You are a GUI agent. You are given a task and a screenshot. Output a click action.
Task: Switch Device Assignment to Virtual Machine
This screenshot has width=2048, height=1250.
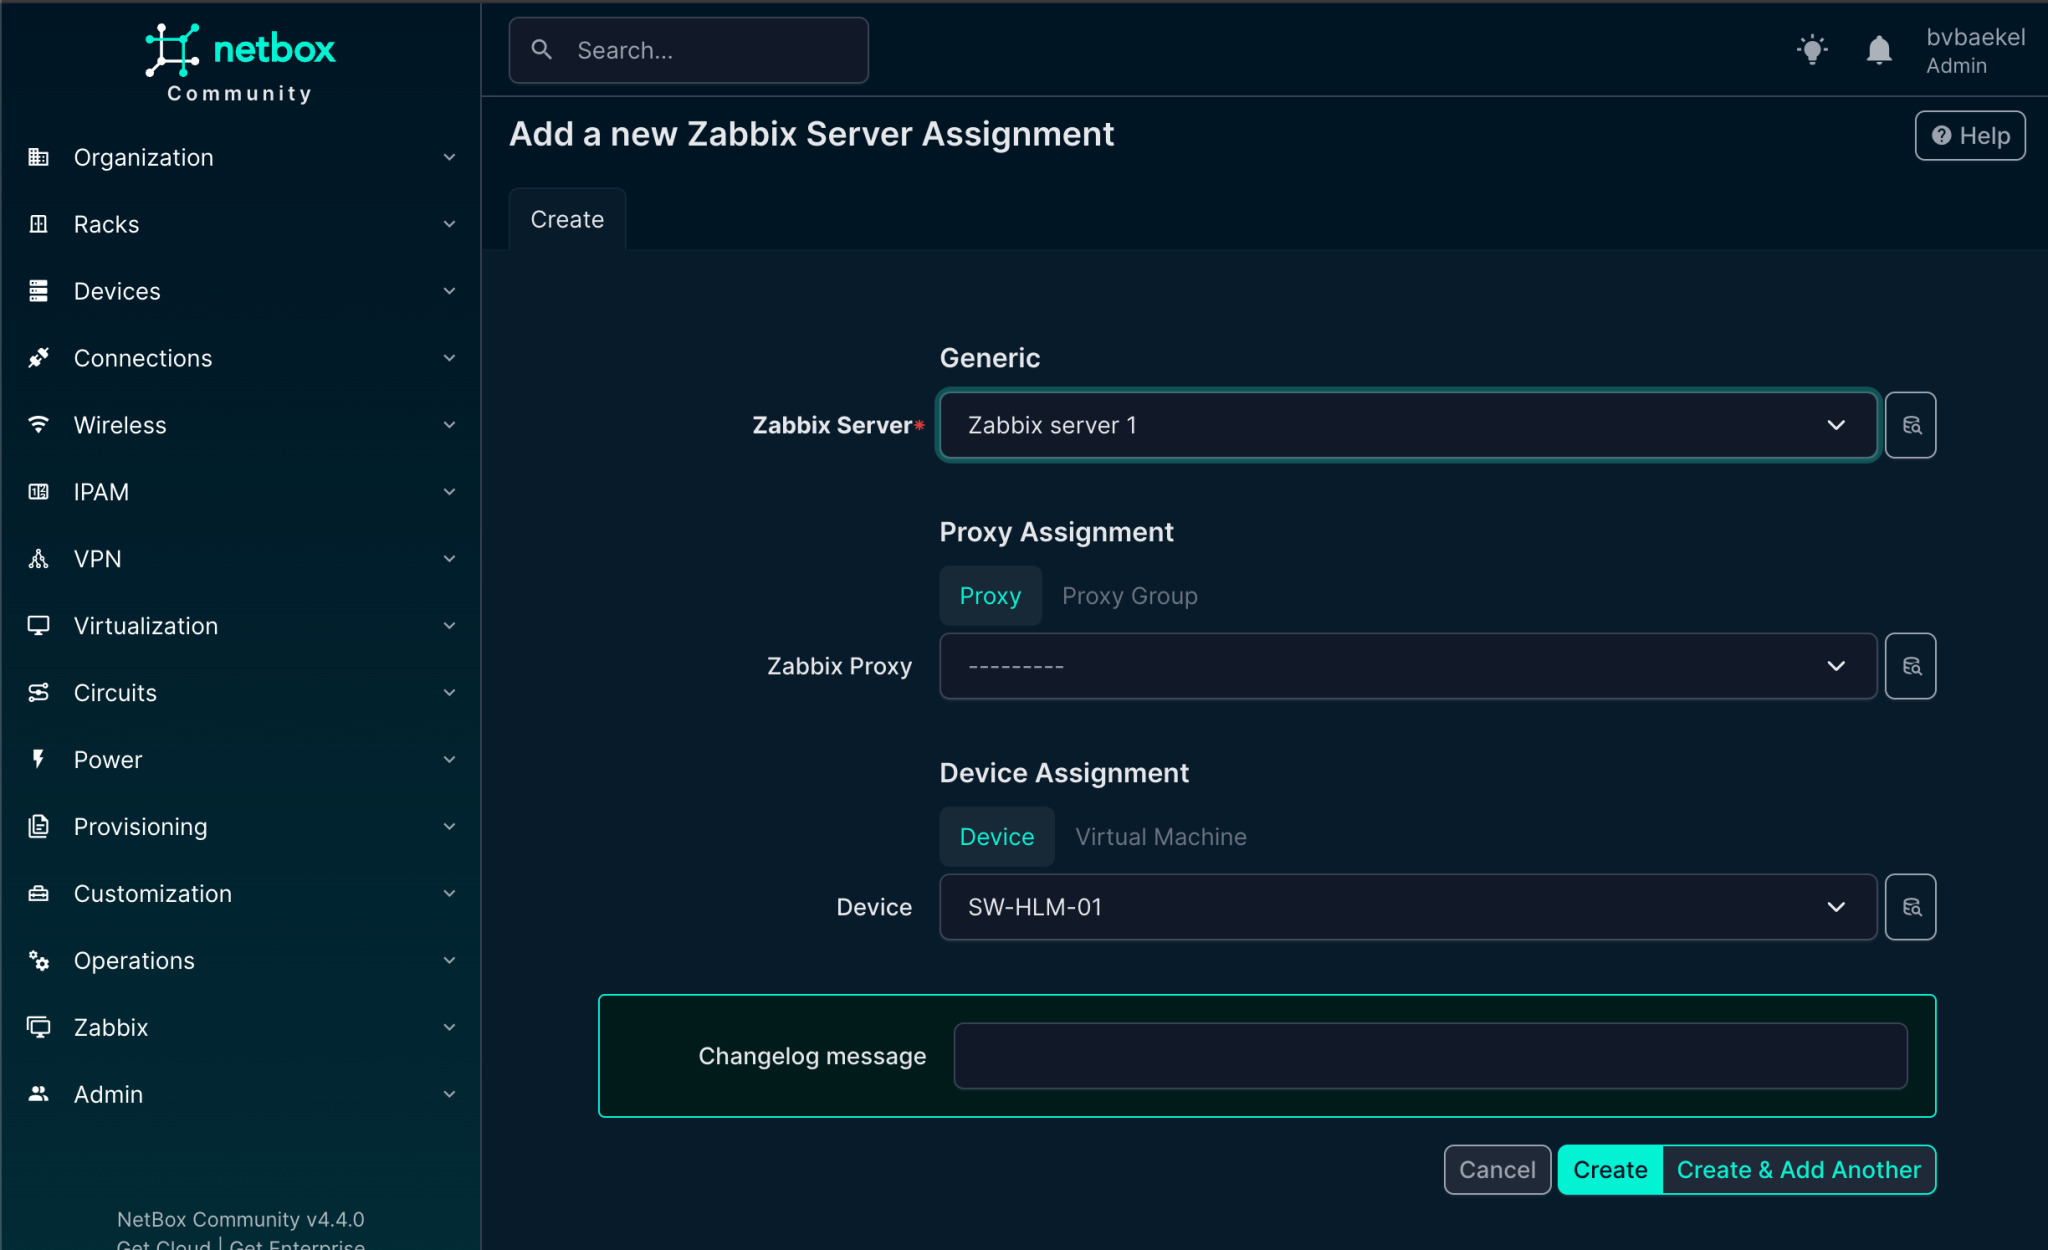click(1160, 836)
